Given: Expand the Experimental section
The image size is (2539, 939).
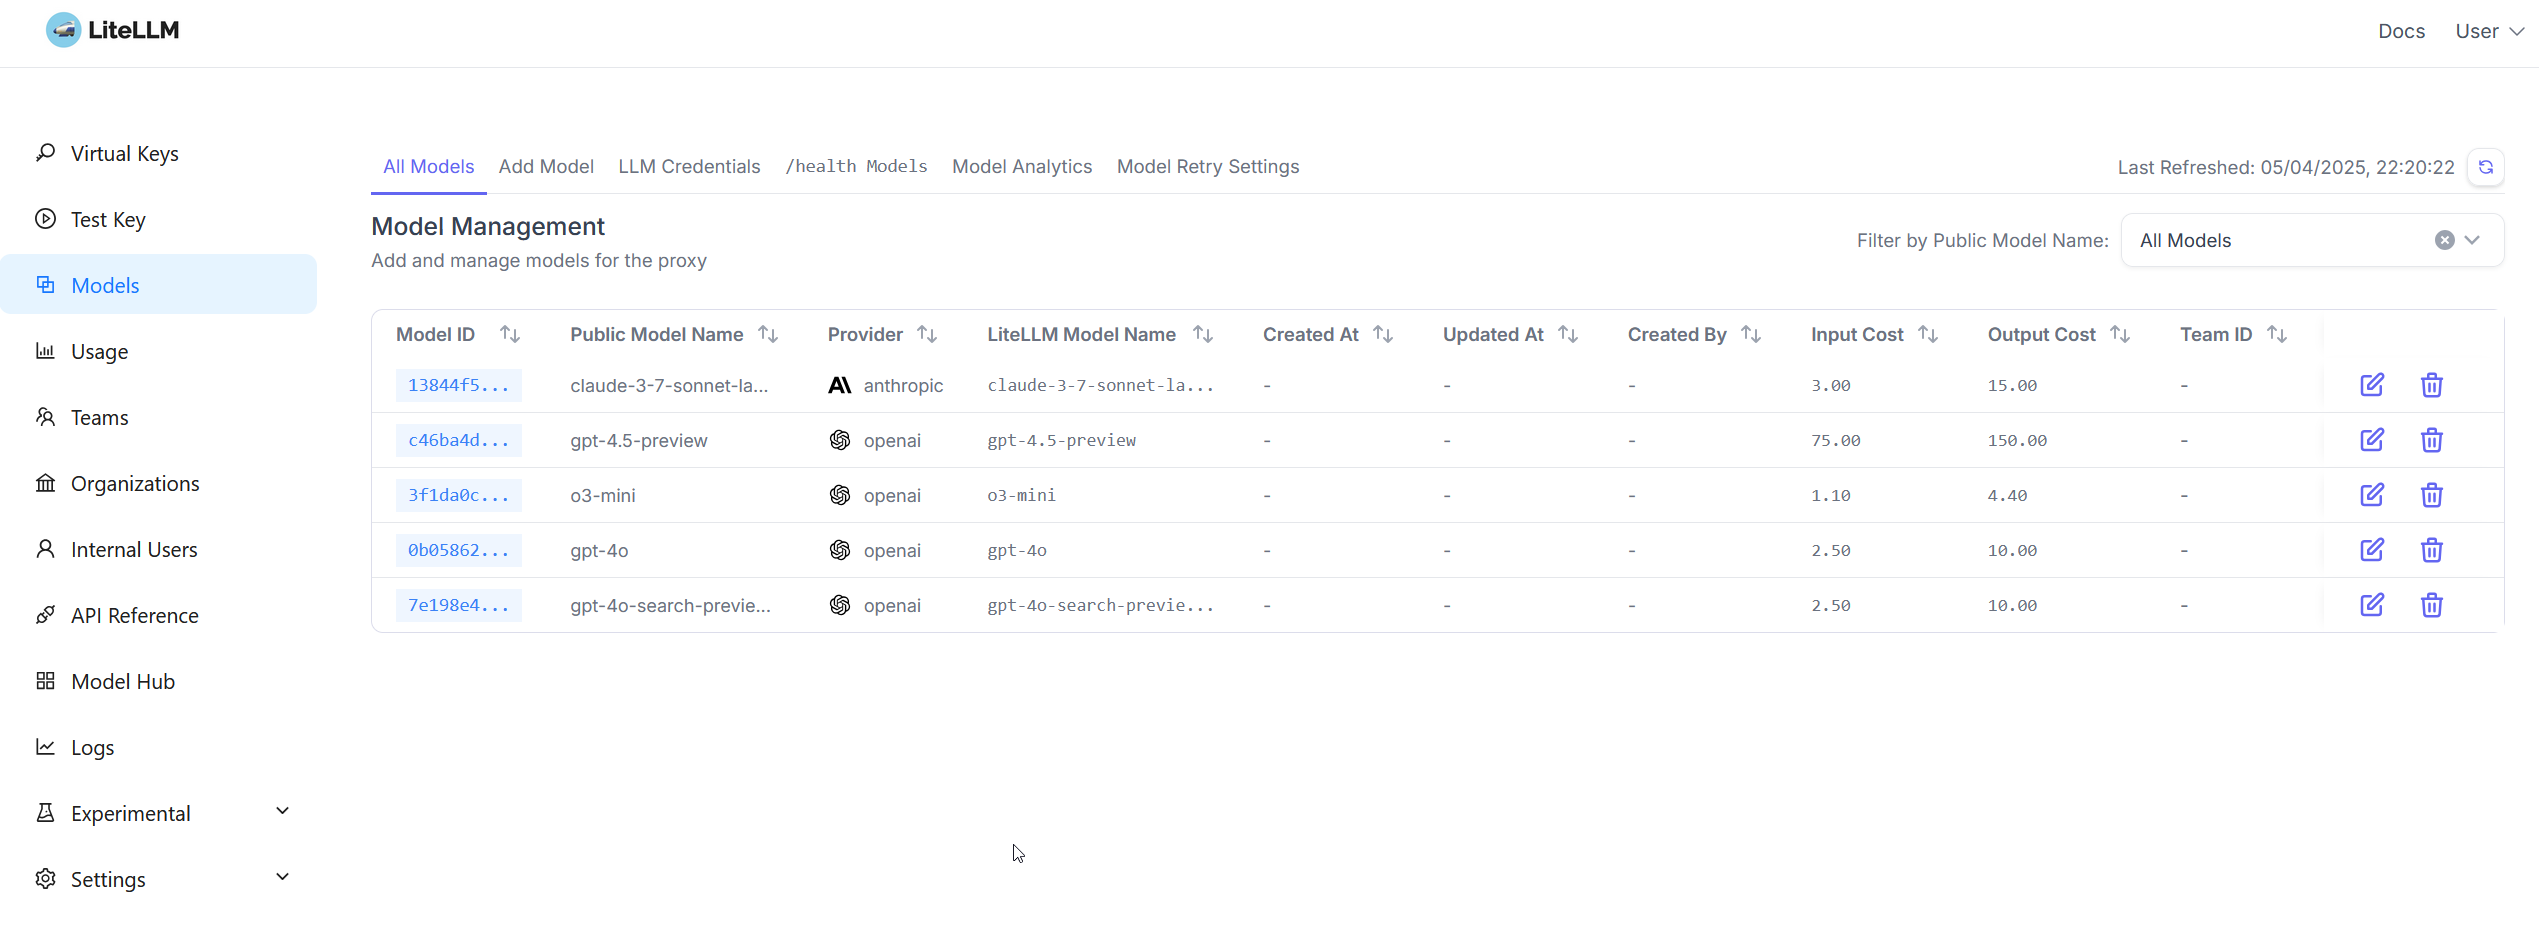Looking at the screenshot, I should pyautogui.click(x=130, y=813).
